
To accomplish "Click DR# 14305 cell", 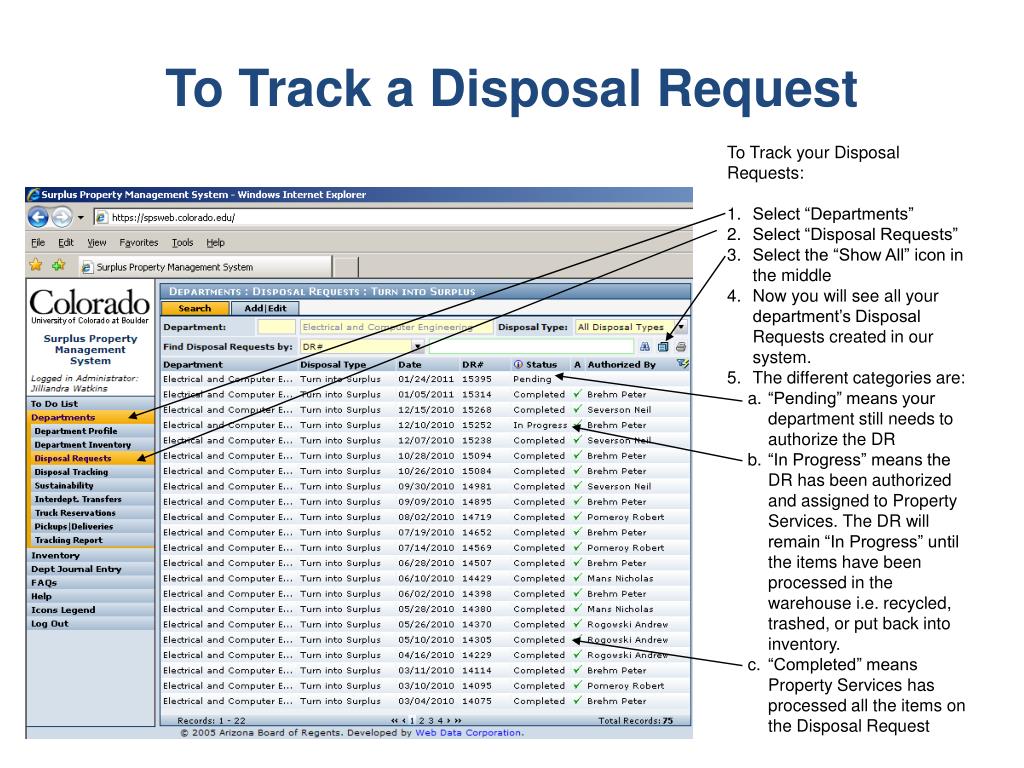I will tap(477, 640).
